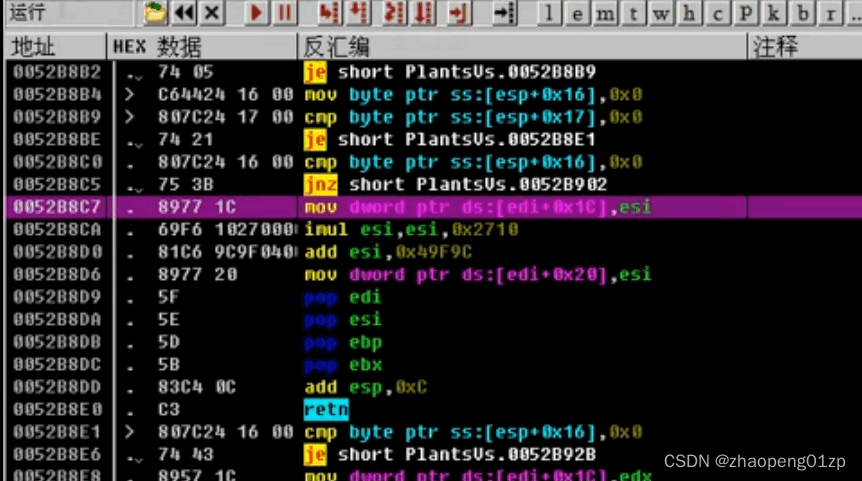Screen dimensions: 862x481
Task: Open References window with 'r' button
Action: (831, 13)
